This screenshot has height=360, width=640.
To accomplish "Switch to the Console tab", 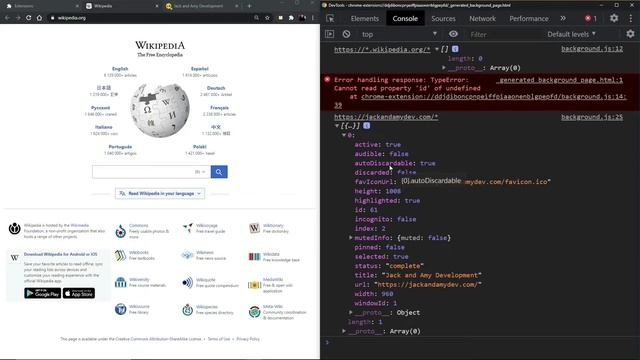I will [405, 18].
